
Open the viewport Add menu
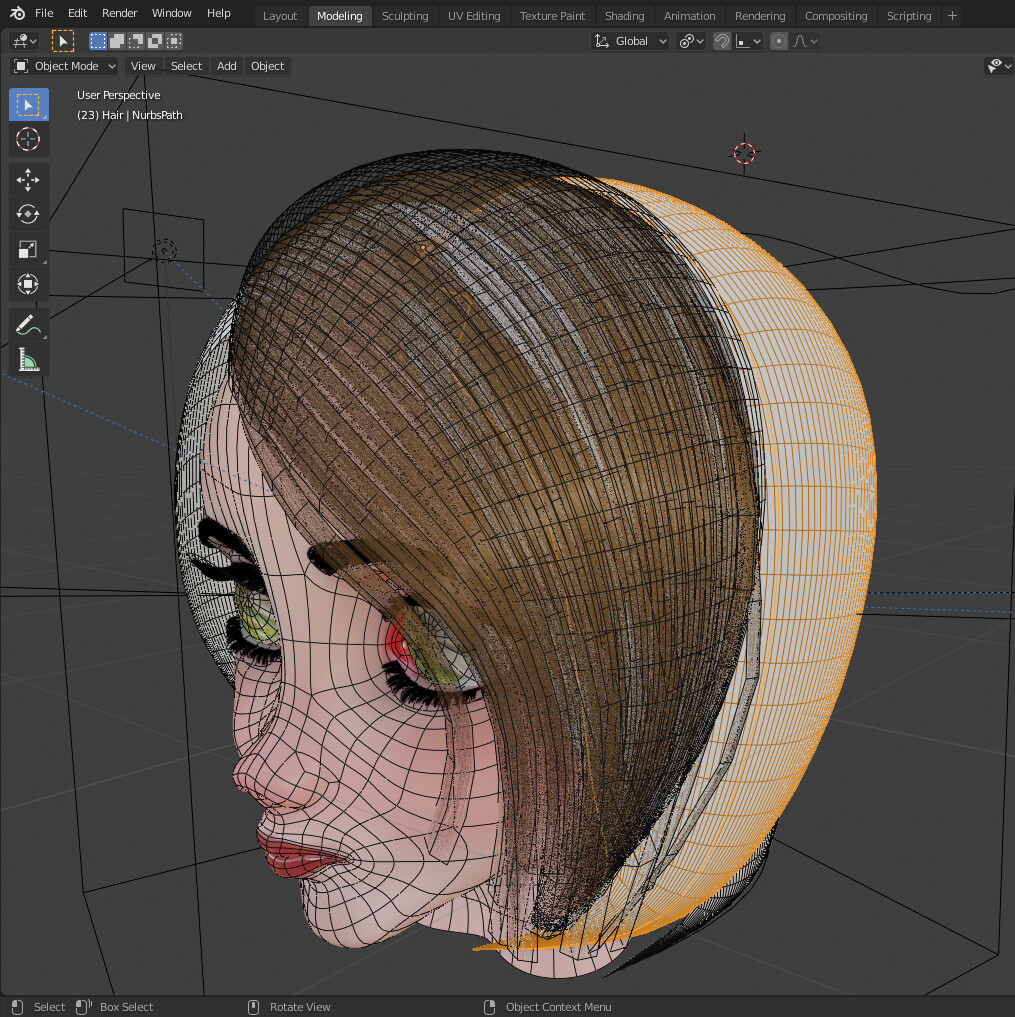tap(226, 66)
